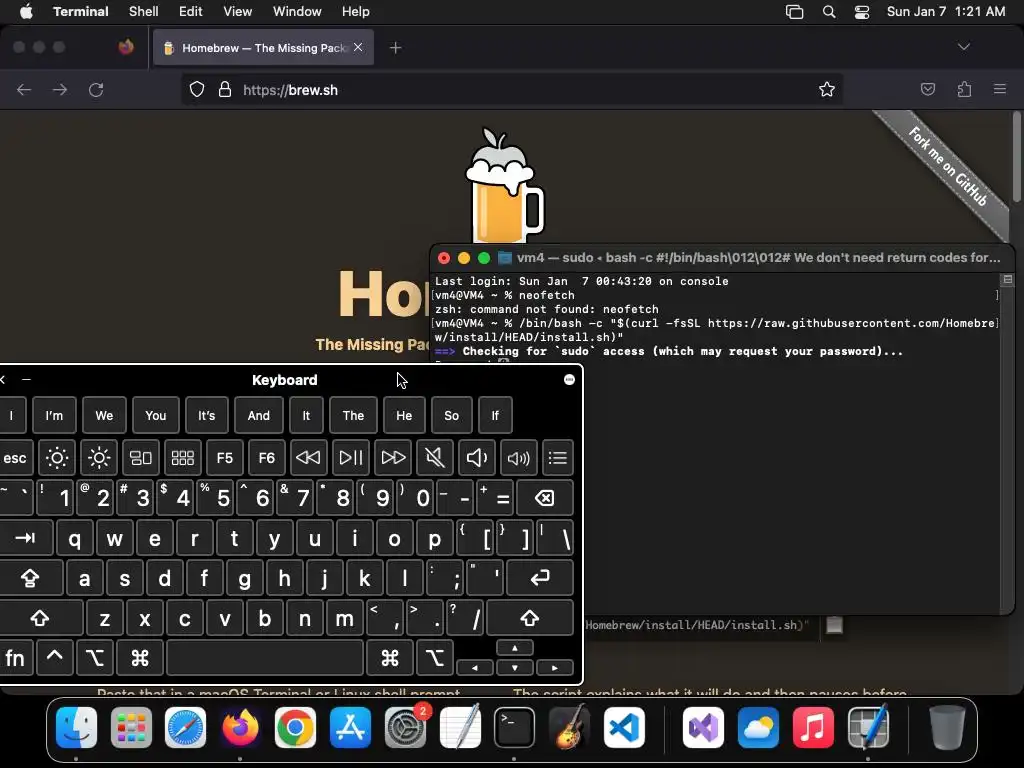Open the Window menu
Viewport: 1024px width, 768px height.
coord(297,12)
